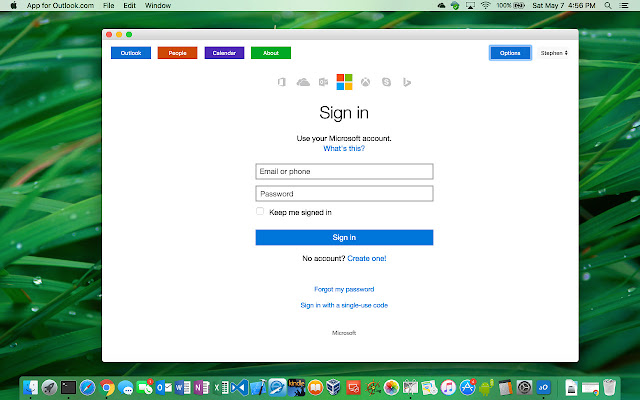
Task: Open the OneDrive cloud icon in the services row
Action: tap(303, 82)
